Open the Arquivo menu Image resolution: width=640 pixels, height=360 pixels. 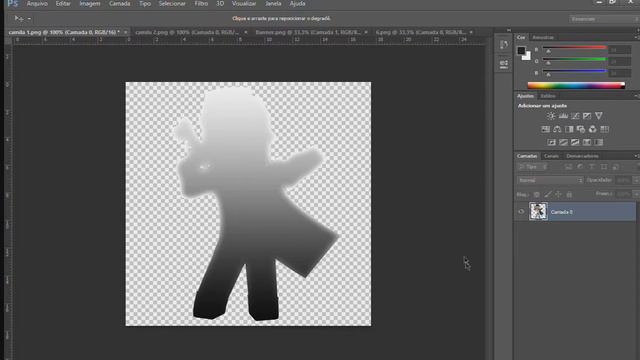tap(37, 4)
